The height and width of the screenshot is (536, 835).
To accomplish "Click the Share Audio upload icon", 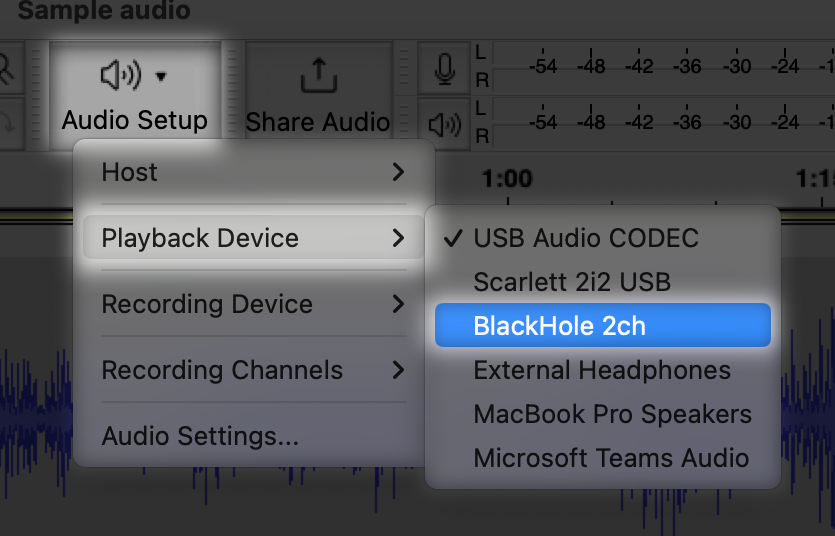I will point(318,76).
